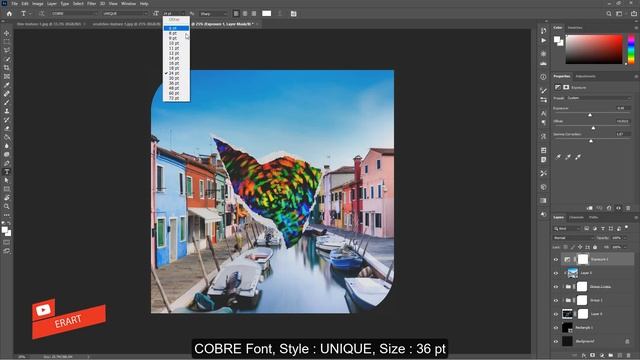Viewport: 640px width, 360px height.
Task: Select the Zoom tool
Action: click(7, 207)
